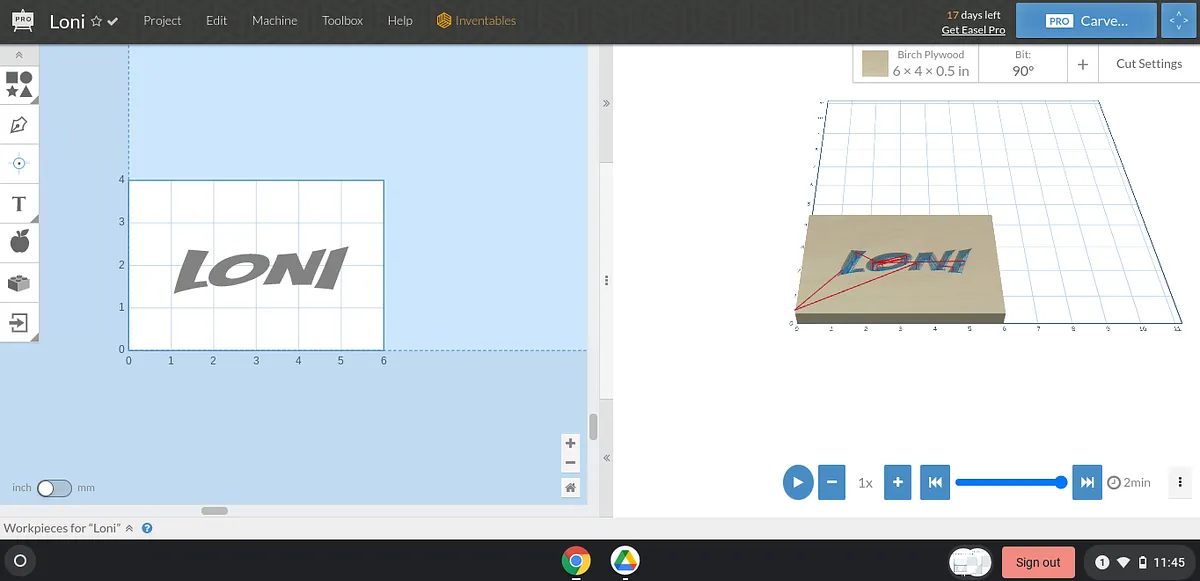This screenshot has width=1200, height=581.
Task: Follow the Get Easel Pro link
Action: coord(973,30)
